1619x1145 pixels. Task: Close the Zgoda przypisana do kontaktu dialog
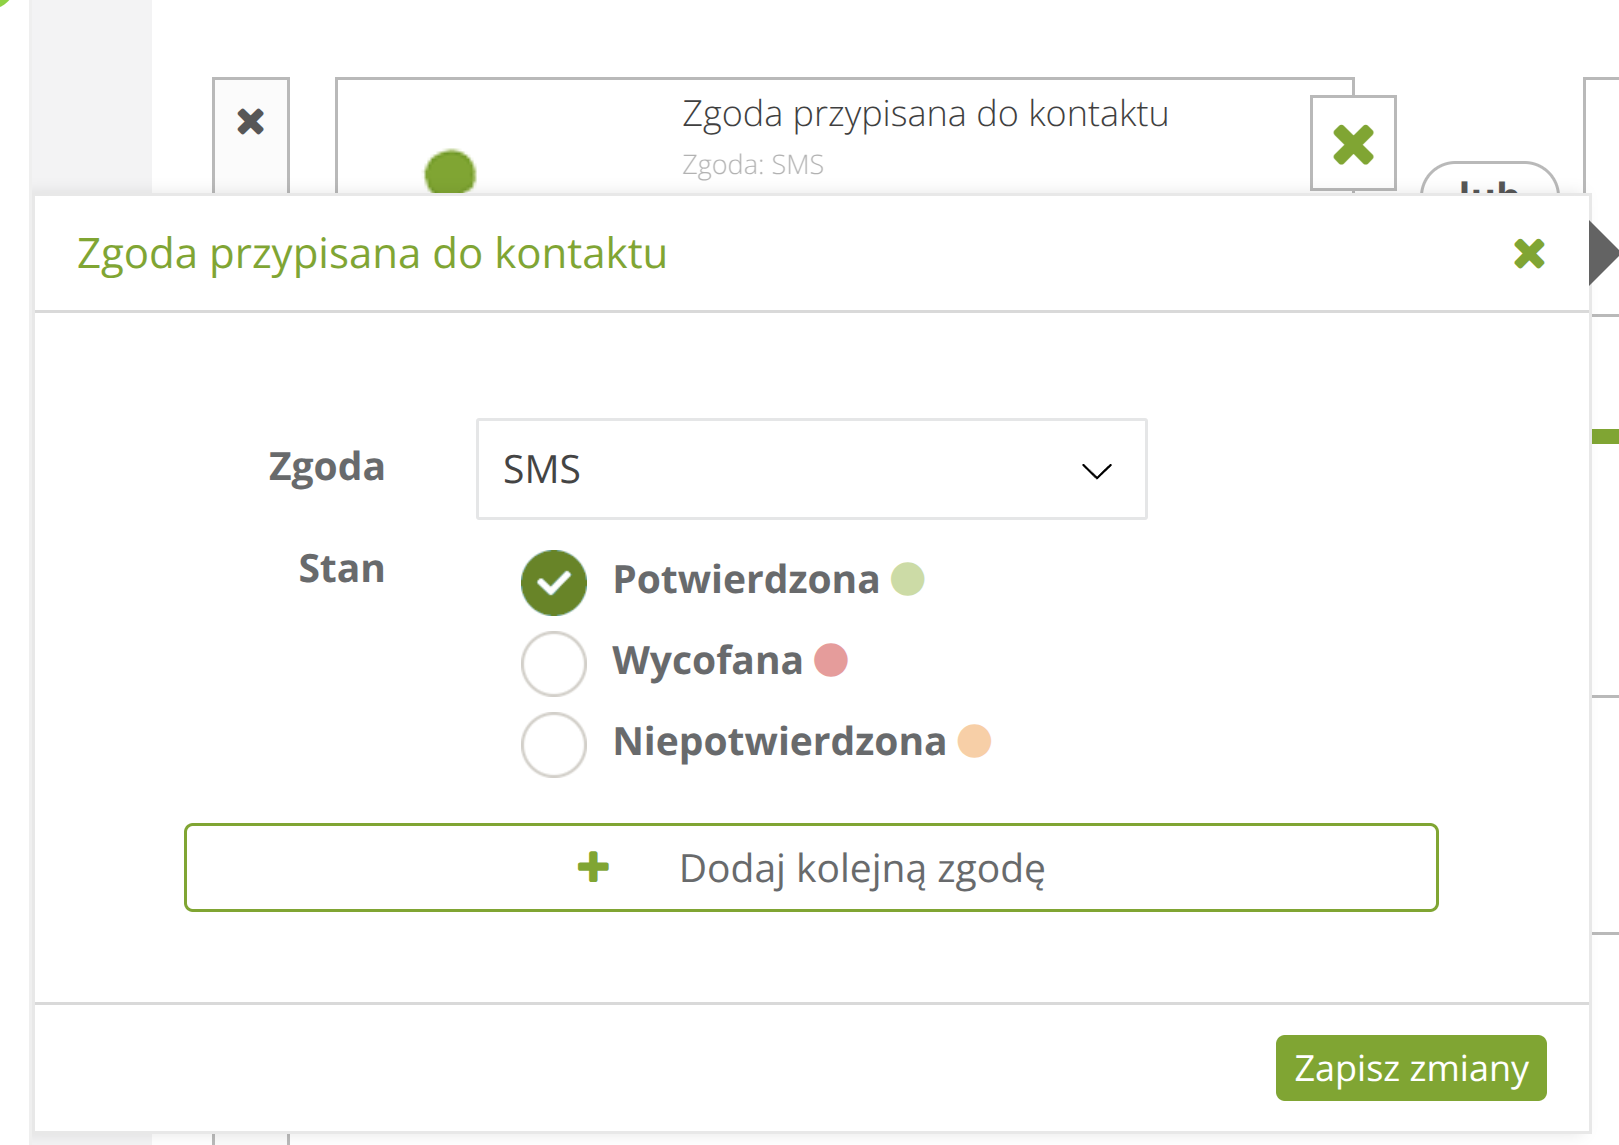pyautogui.click(x=1528, y=254)
